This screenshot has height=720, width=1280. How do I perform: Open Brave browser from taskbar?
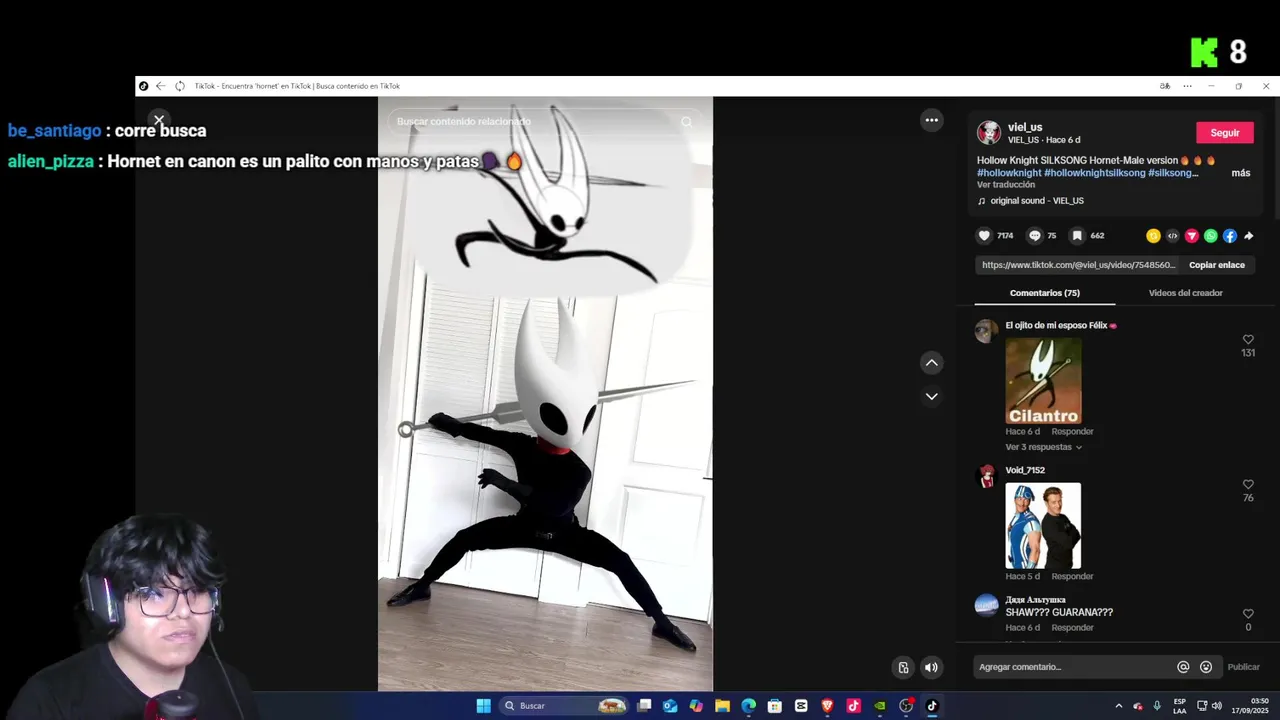(x=827, y=706)
